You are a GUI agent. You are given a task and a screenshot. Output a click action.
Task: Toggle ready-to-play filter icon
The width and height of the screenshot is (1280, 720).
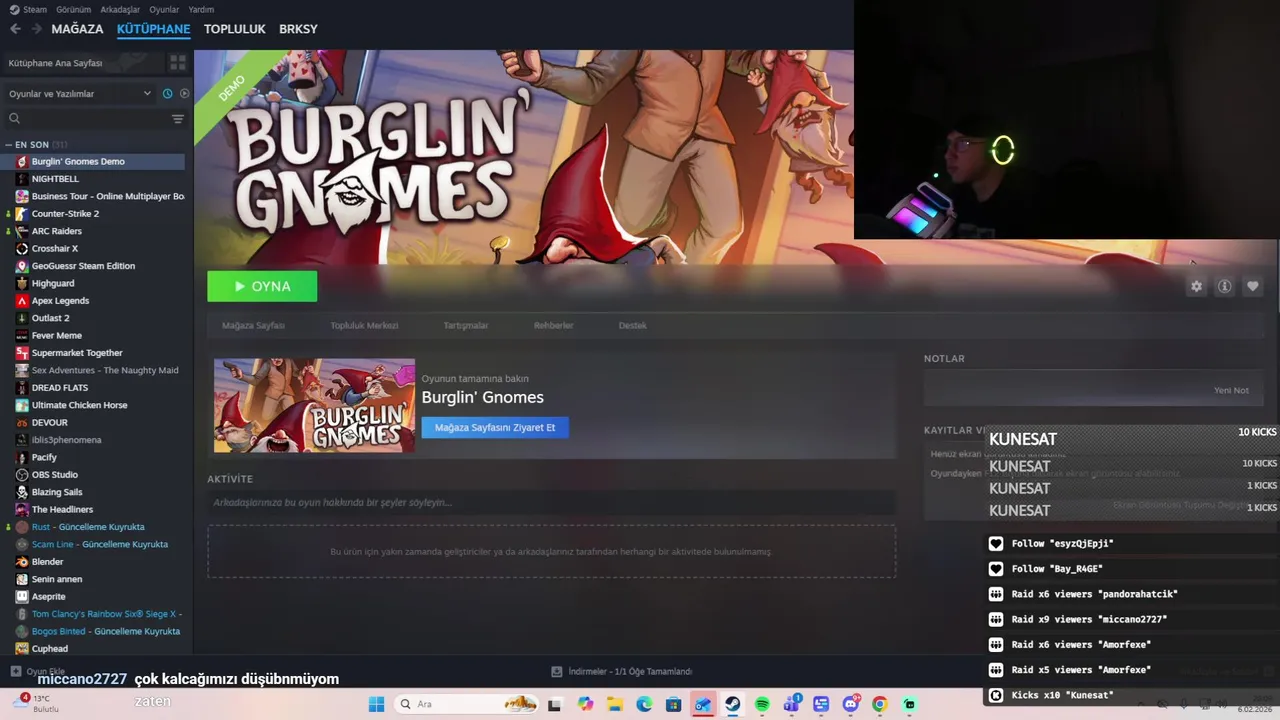coord(184,93)
